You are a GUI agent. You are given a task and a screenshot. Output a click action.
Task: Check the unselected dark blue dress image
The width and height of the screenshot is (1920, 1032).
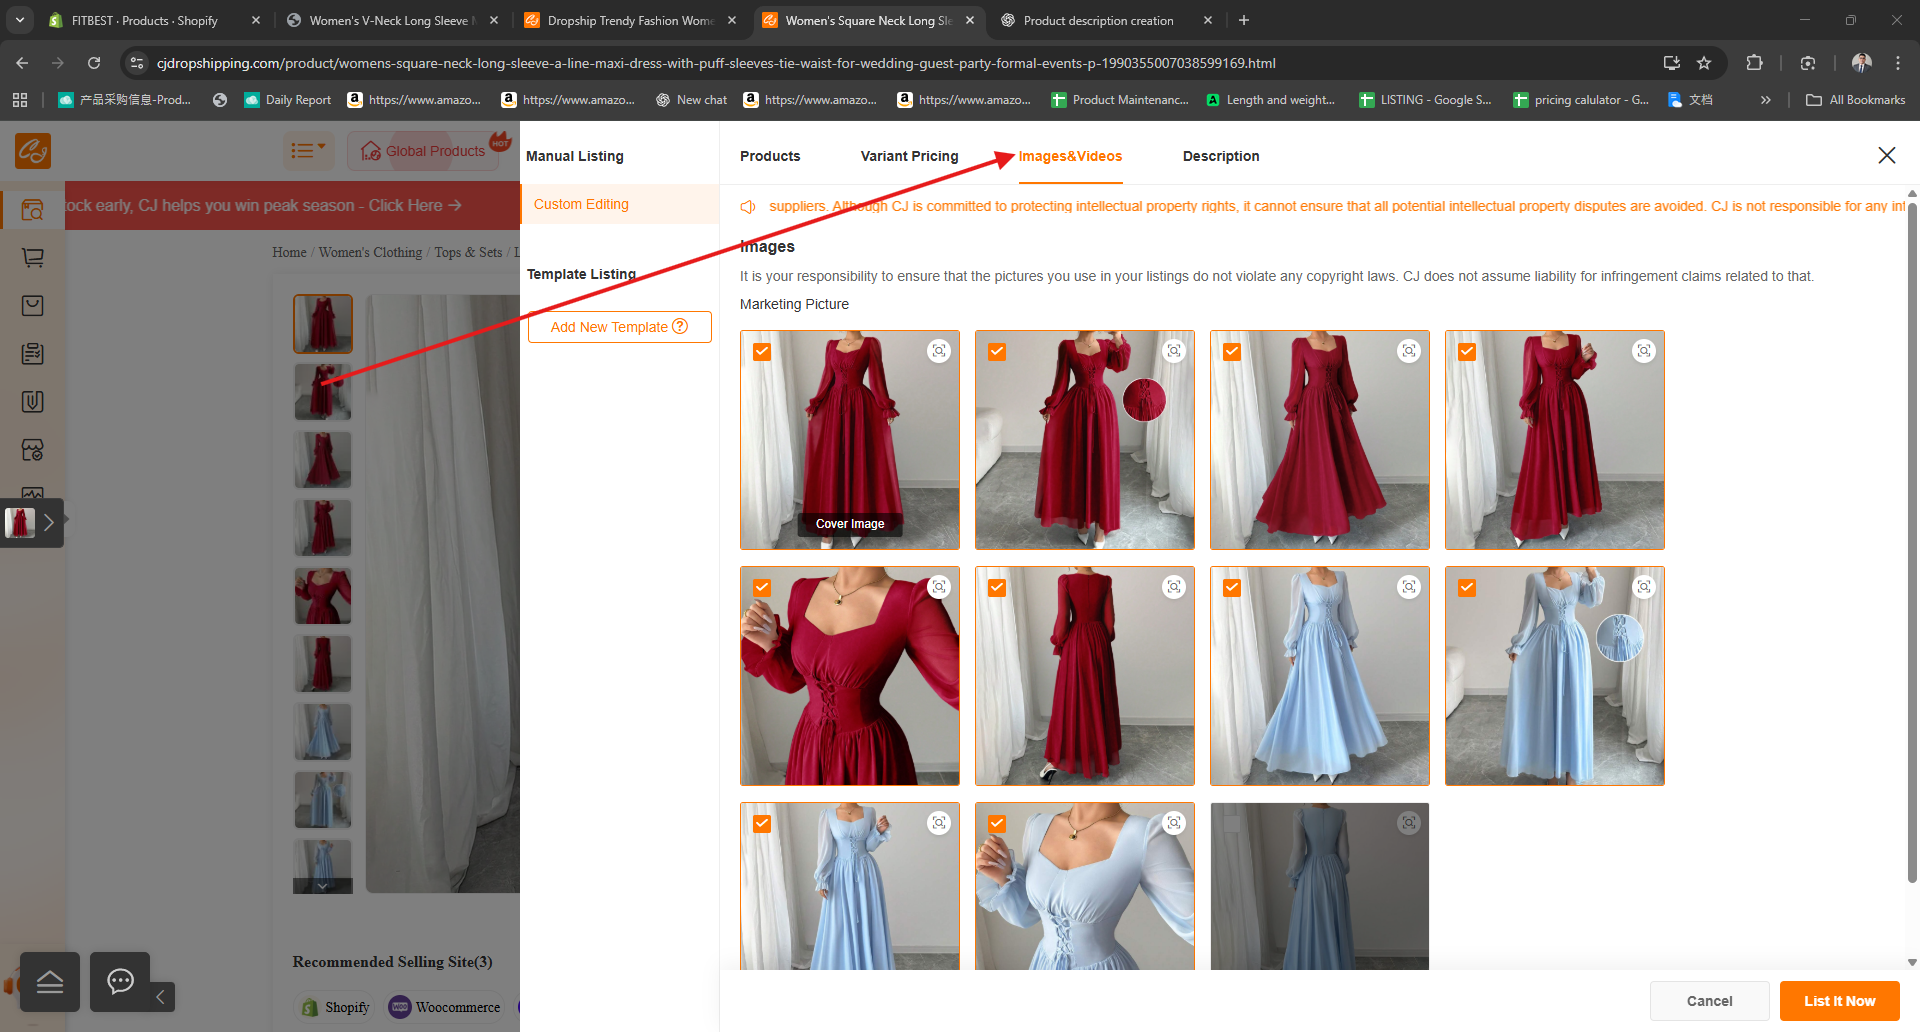[x=1232, y=824]
